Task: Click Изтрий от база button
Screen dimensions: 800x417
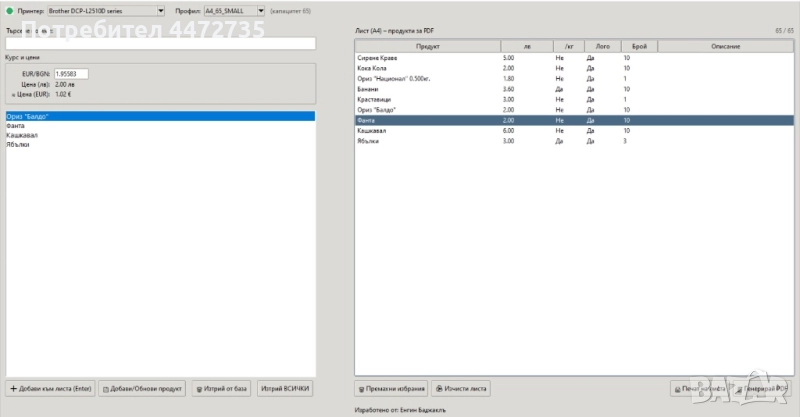Action: click(221, 388)
